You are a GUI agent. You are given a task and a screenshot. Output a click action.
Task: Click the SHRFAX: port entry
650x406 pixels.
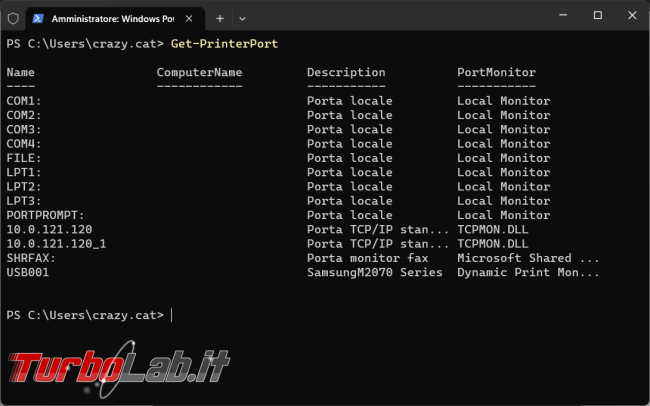pyautogui.click(x=31, y=258)
